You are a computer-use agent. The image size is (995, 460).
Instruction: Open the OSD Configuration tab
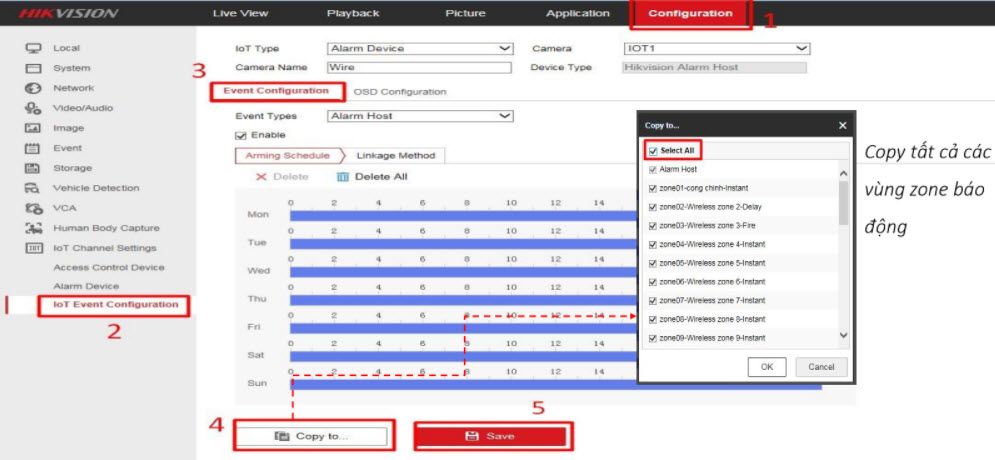[400, 92]
